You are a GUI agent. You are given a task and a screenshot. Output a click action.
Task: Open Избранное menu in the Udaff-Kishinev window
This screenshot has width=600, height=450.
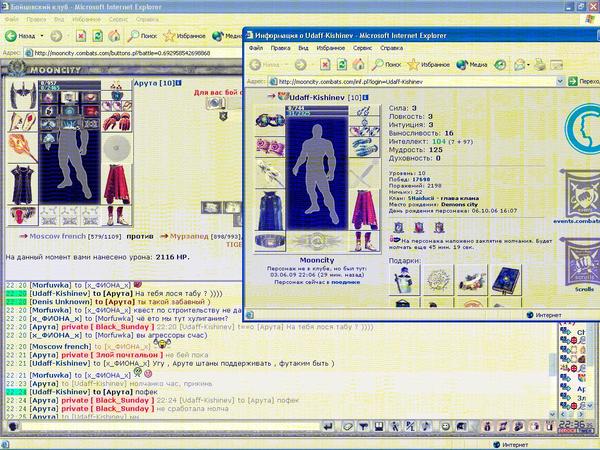click(331, 48)
